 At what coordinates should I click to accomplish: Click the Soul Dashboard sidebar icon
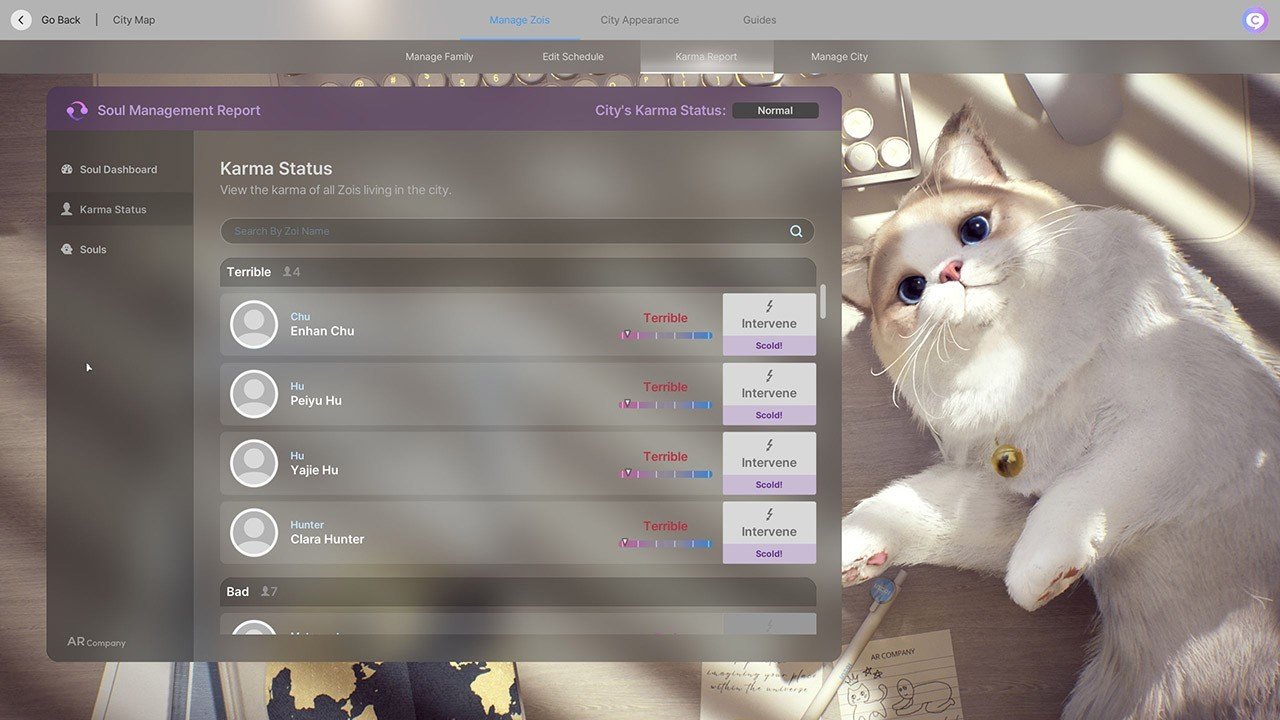click(x=67, y=170)
